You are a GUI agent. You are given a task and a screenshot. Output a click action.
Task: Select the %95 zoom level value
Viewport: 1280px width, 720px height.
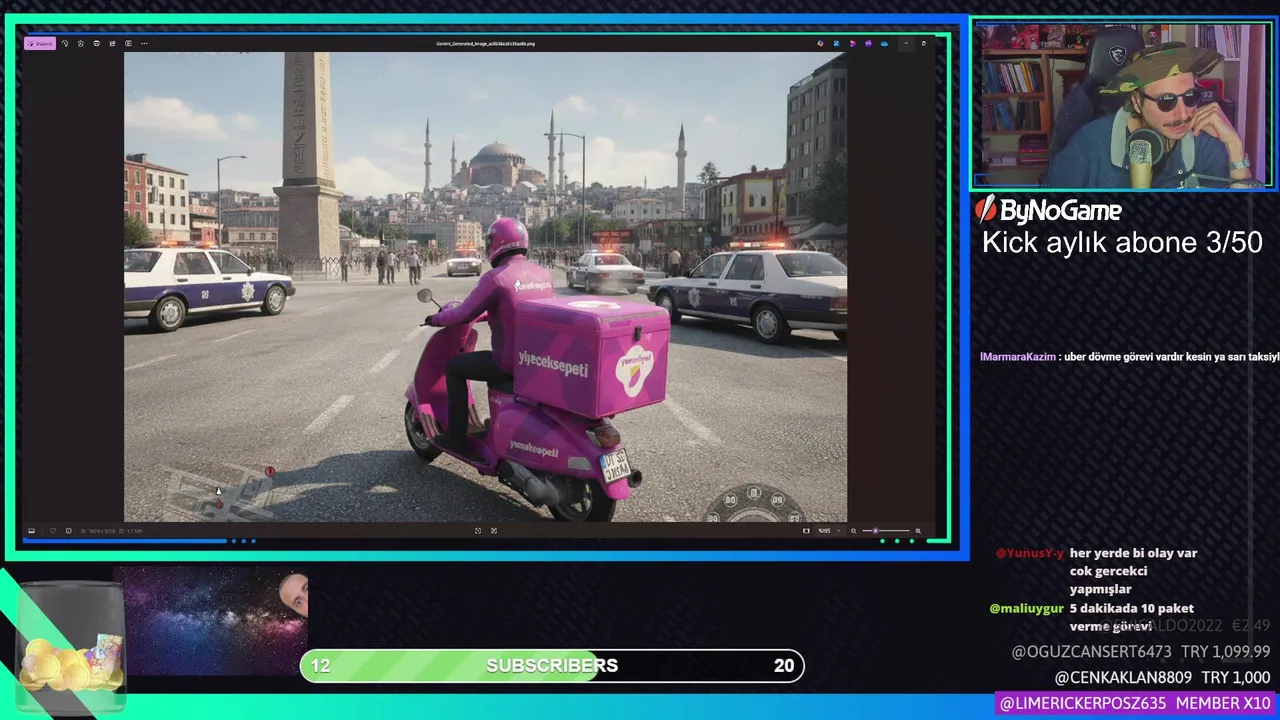824,531
